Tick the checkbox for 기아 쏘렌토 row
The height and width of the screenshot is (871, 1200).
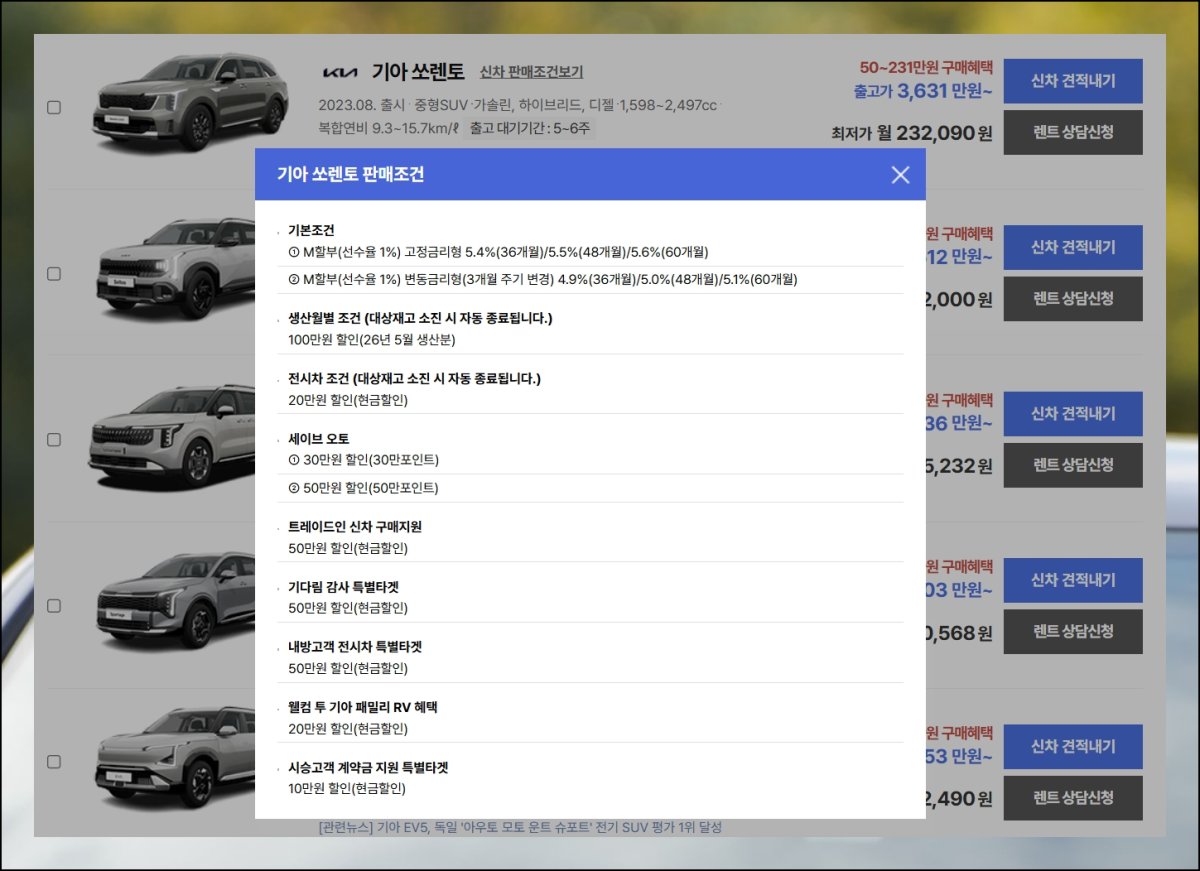tap(54, 107)
